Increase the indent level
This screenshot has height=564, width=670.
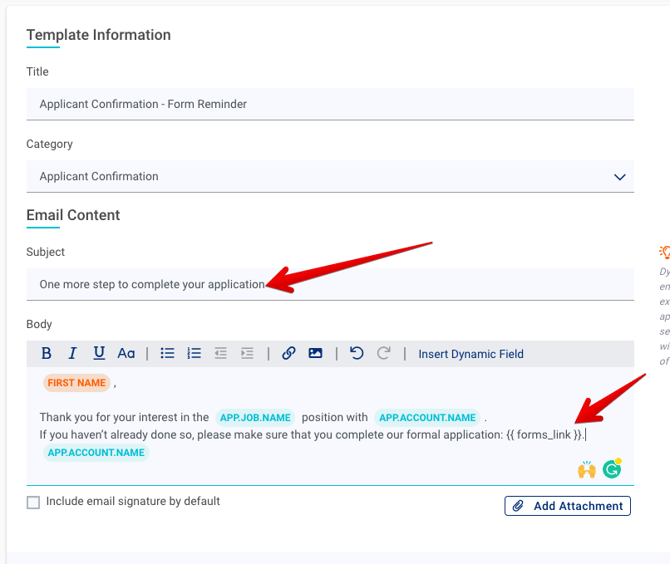tap(247, 353)
